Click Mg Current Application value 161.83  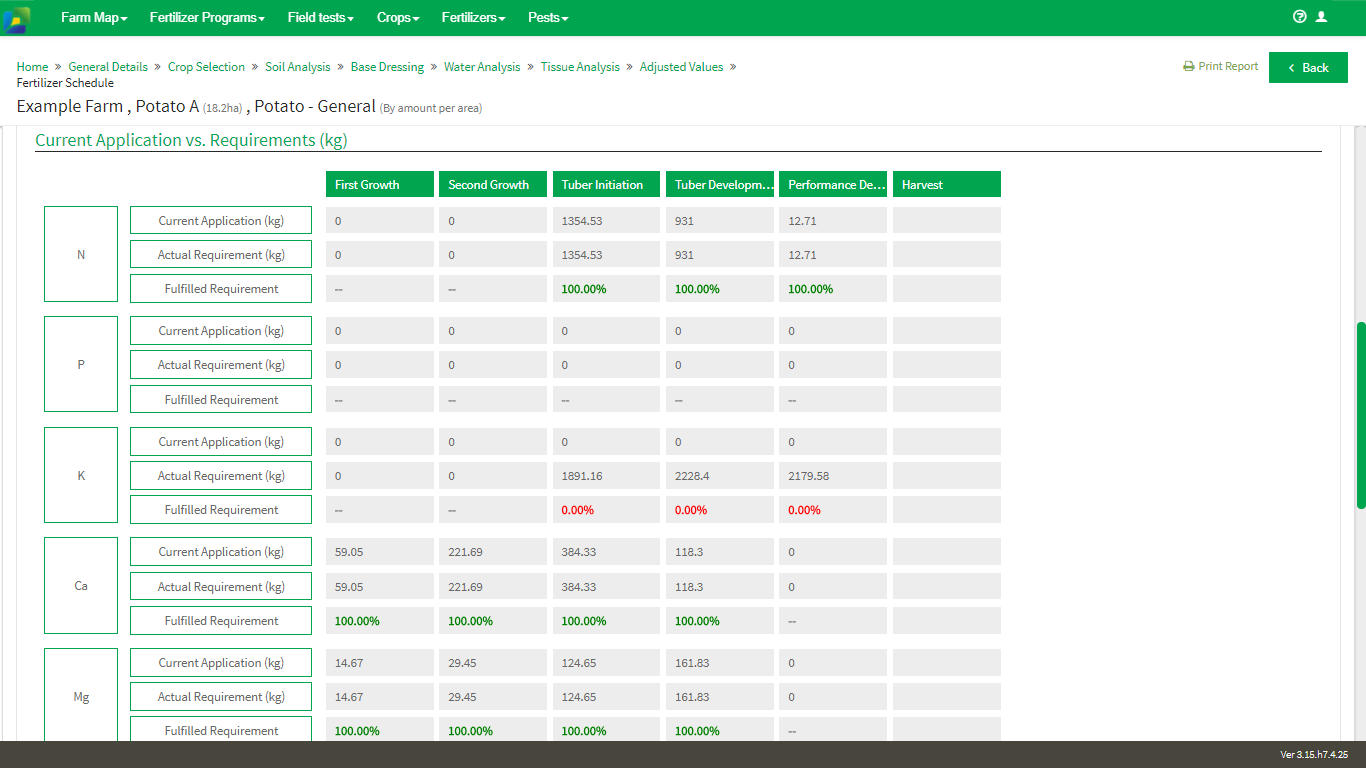pos(720,663)
